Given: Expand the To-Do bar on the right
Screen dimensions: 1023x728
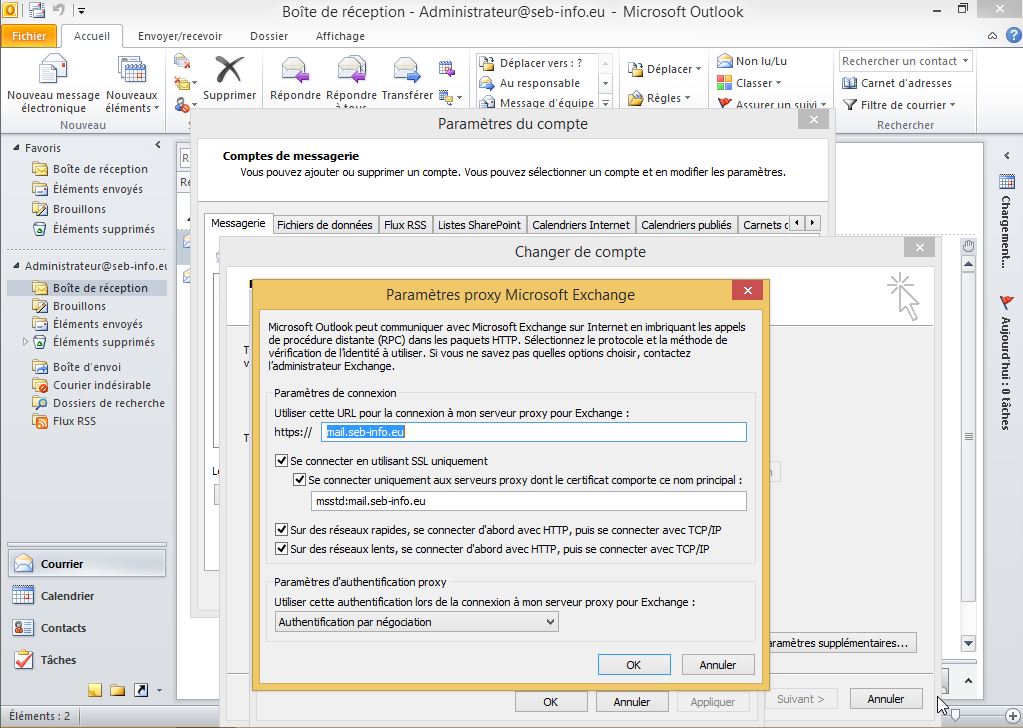Looking at the screenshot, I should [x=1007, y=155].
